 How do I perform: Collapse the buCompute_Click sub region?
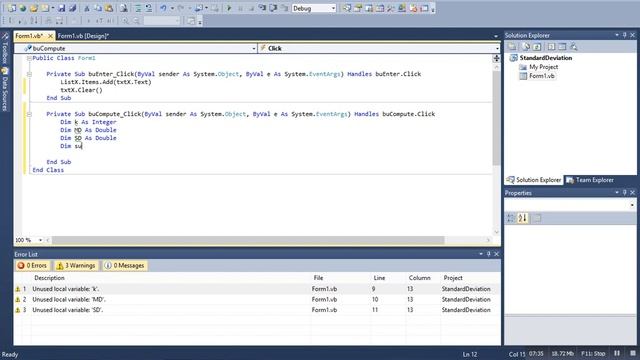click(x=29, y=114)
